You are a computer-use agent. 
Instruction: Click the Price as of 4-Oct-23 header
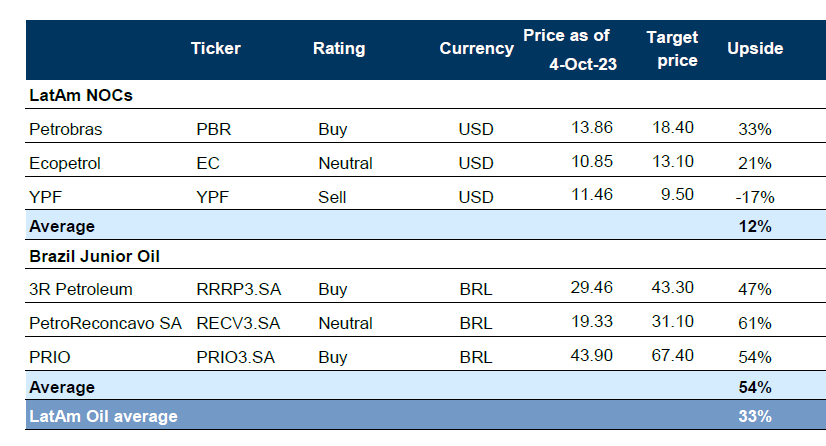(566, 48)
